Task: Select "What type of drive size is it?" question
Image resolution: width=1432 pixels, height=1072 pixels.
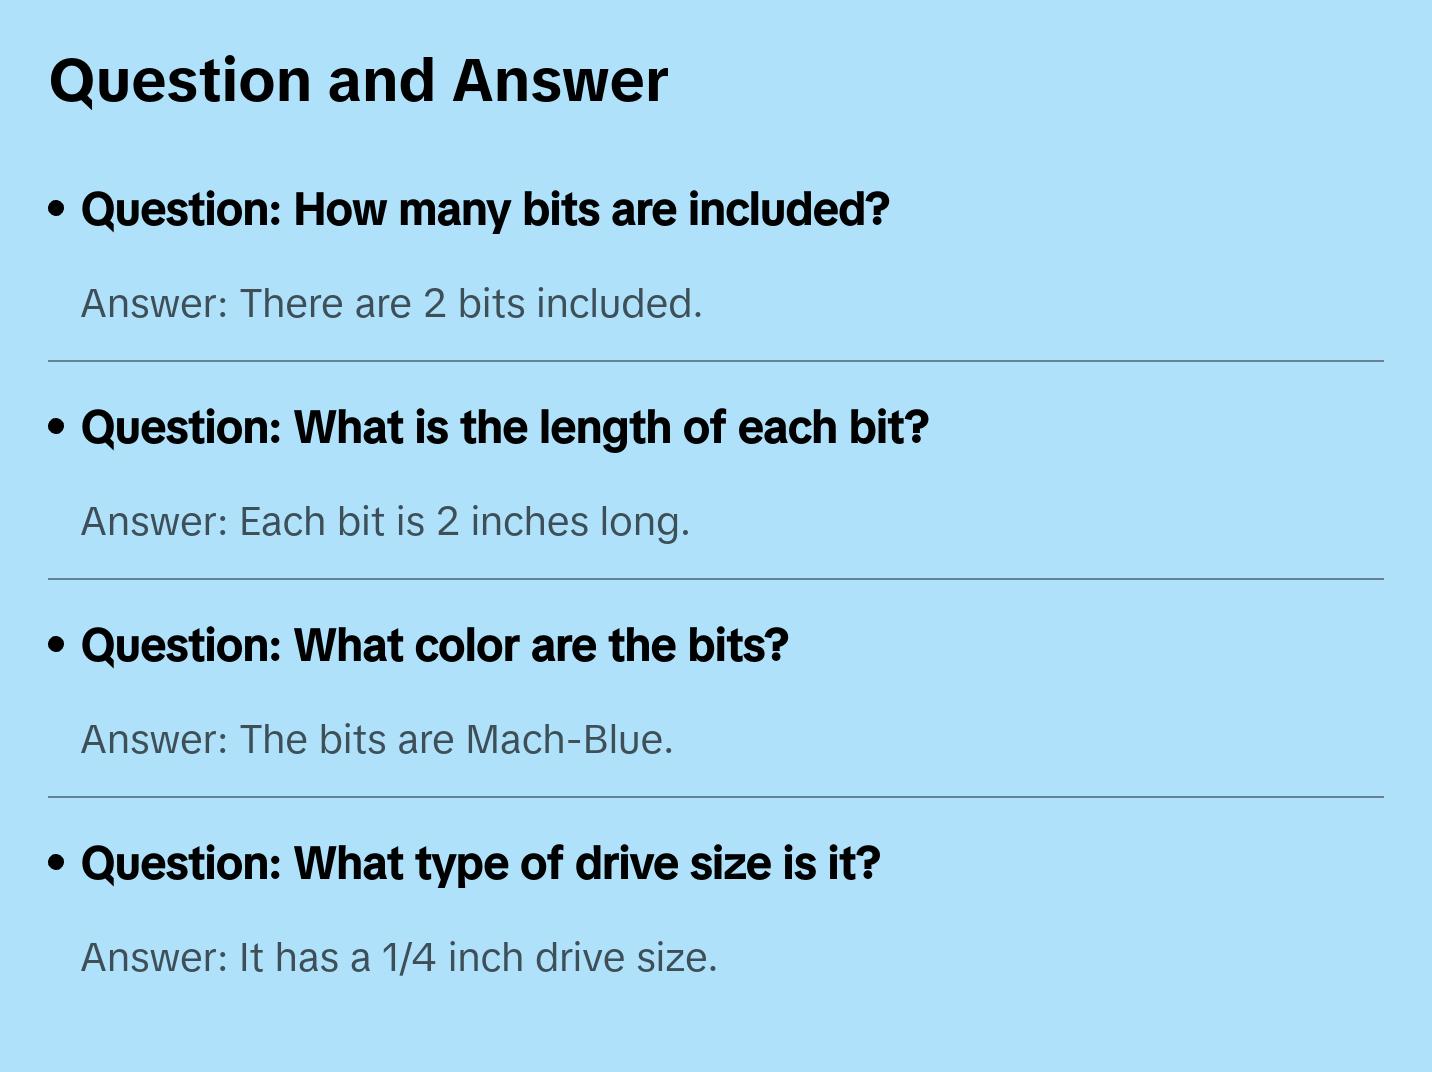Action: (481, 864)
